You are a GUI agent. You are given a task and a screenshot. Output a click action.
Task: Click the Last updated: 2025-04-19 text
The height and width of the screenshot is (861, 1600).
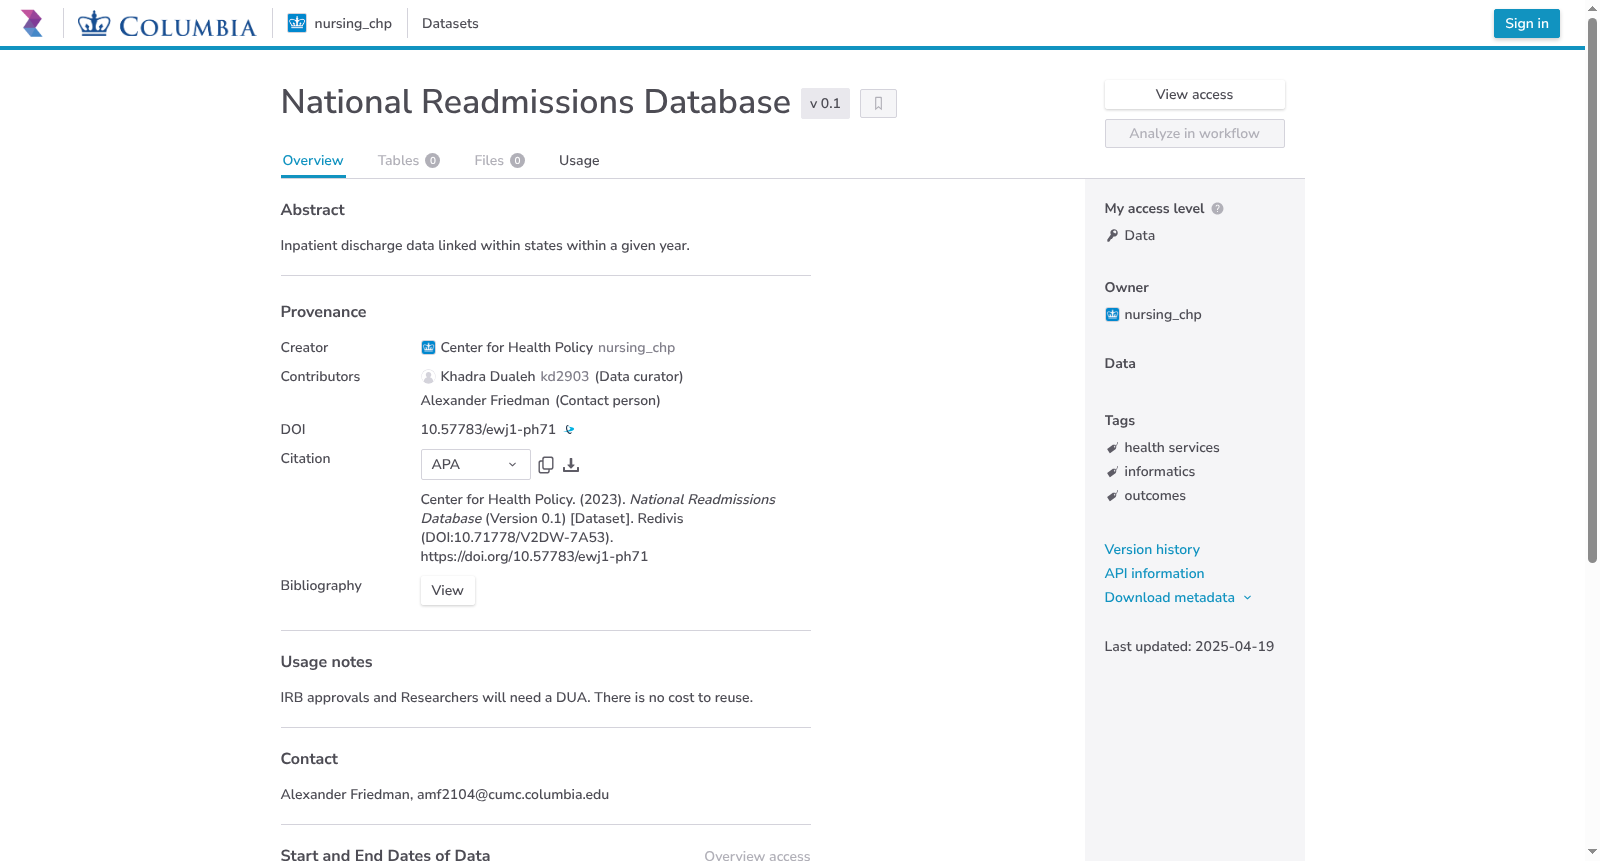pos(1189,647)
